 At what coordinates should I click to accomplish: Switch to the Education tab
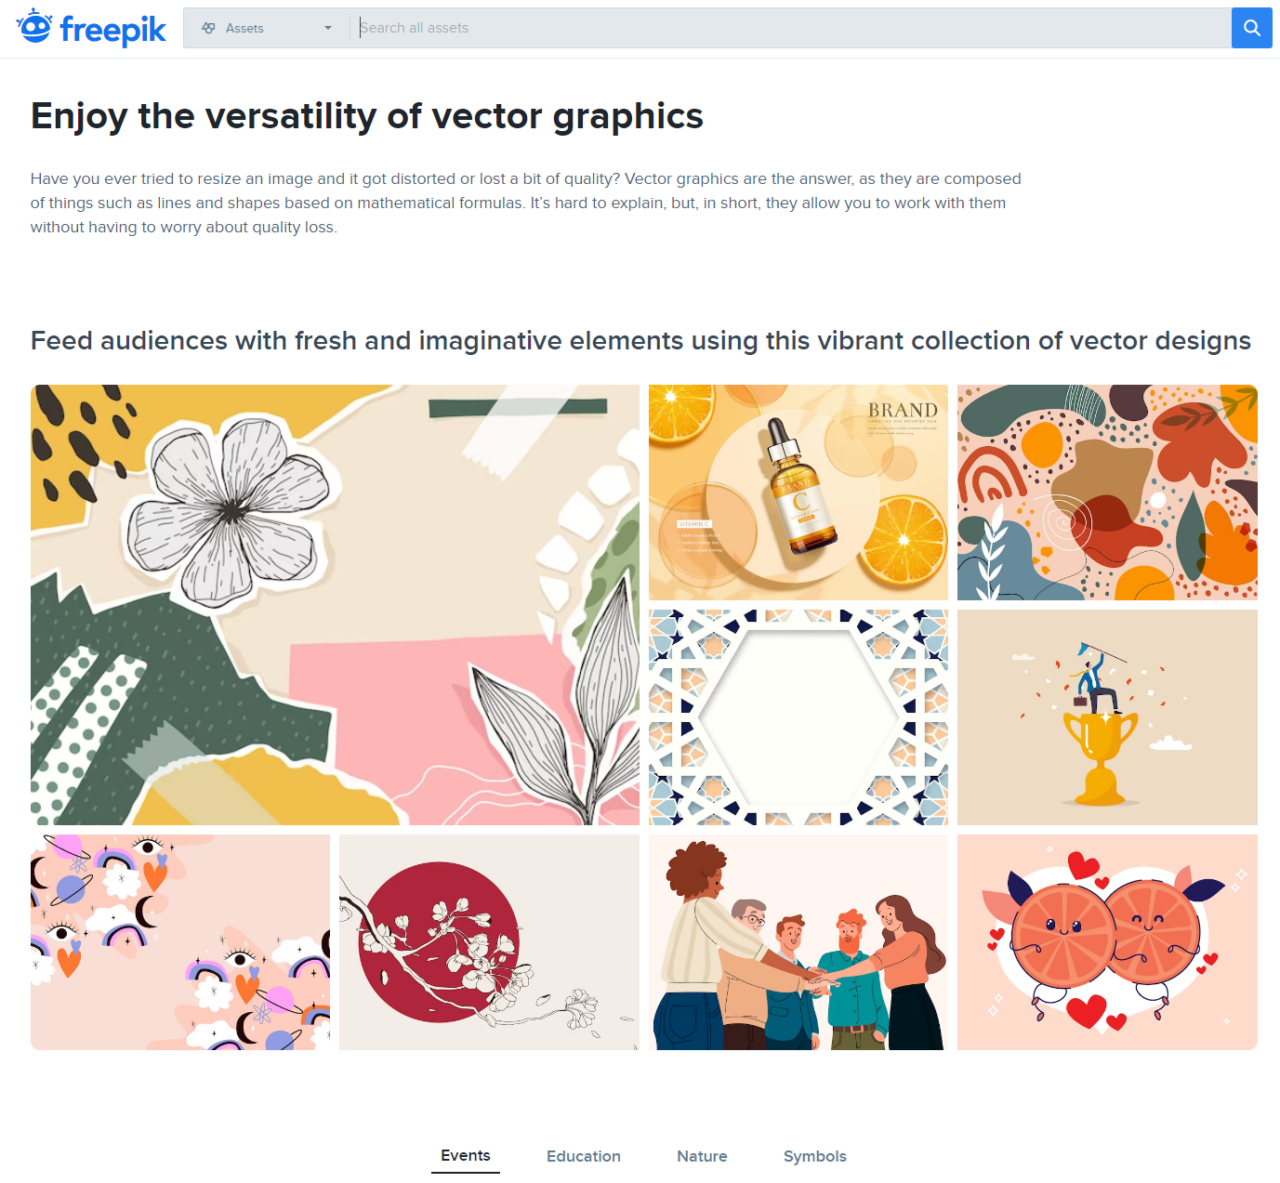(583, 1156)
